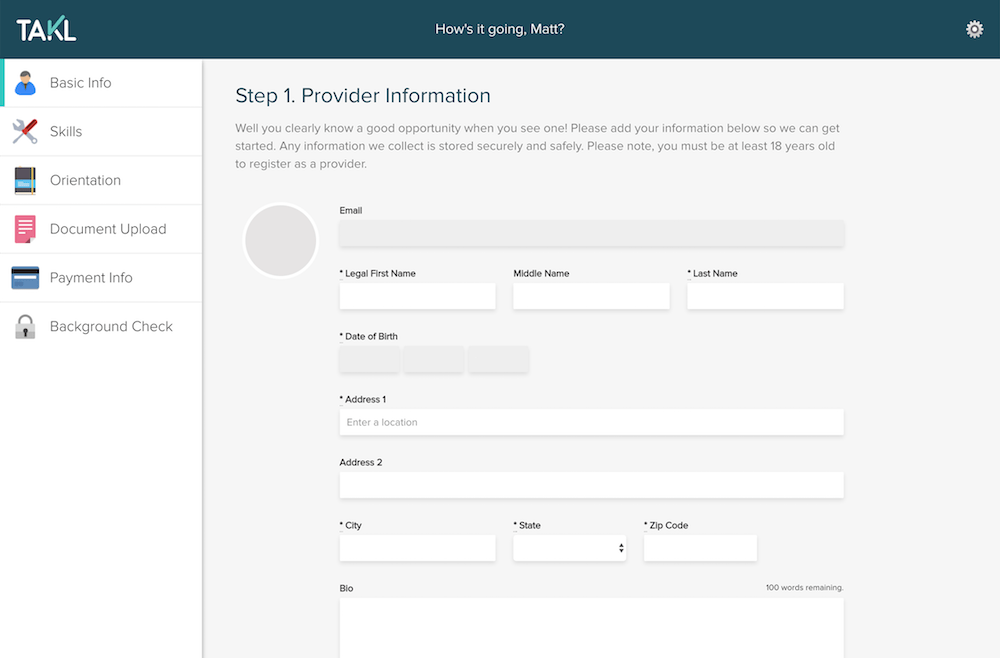The height and width of the screenshot is (658, 1000).
Task: Open the Payment Info section
Action: pyautogui.click(x=91, y=278)
